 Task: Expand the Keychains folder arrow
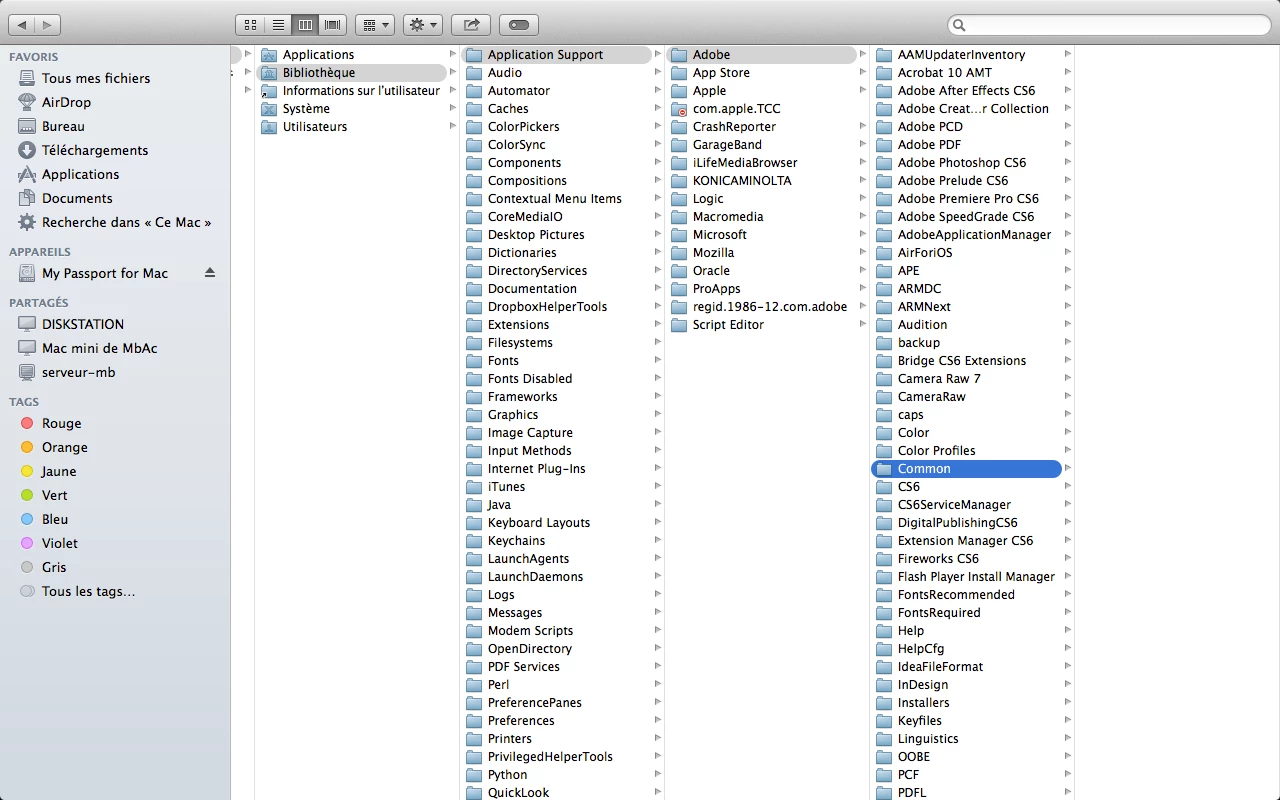coord(658,540)
